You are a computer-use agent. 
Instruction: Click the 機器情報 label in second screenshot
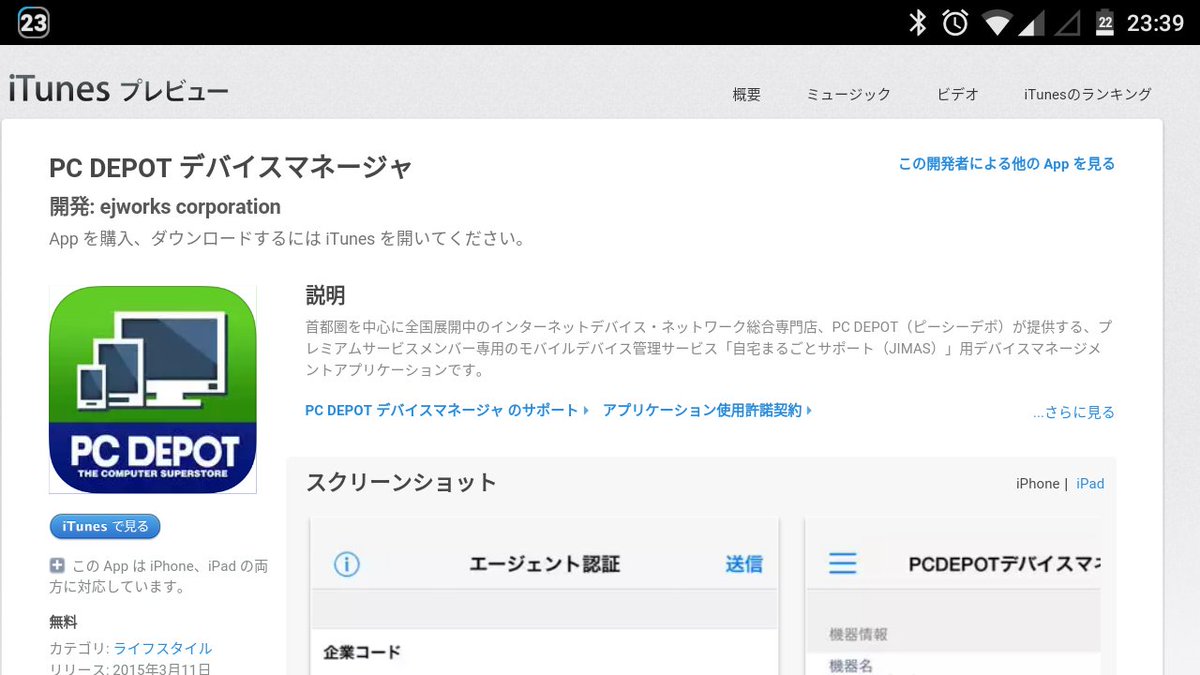click(x=858, y=634)
